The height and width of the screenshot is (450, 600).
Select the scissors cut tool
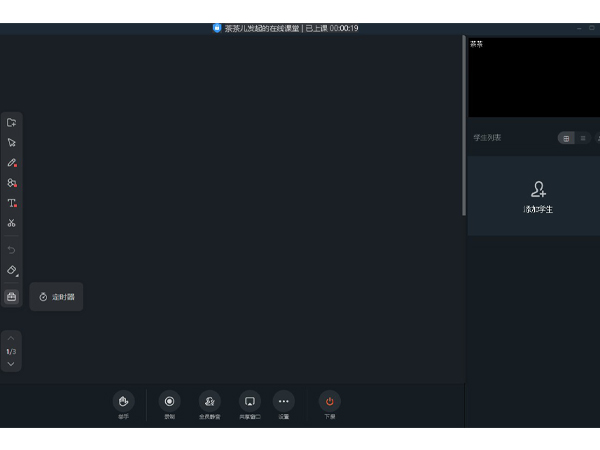point(11,223)
